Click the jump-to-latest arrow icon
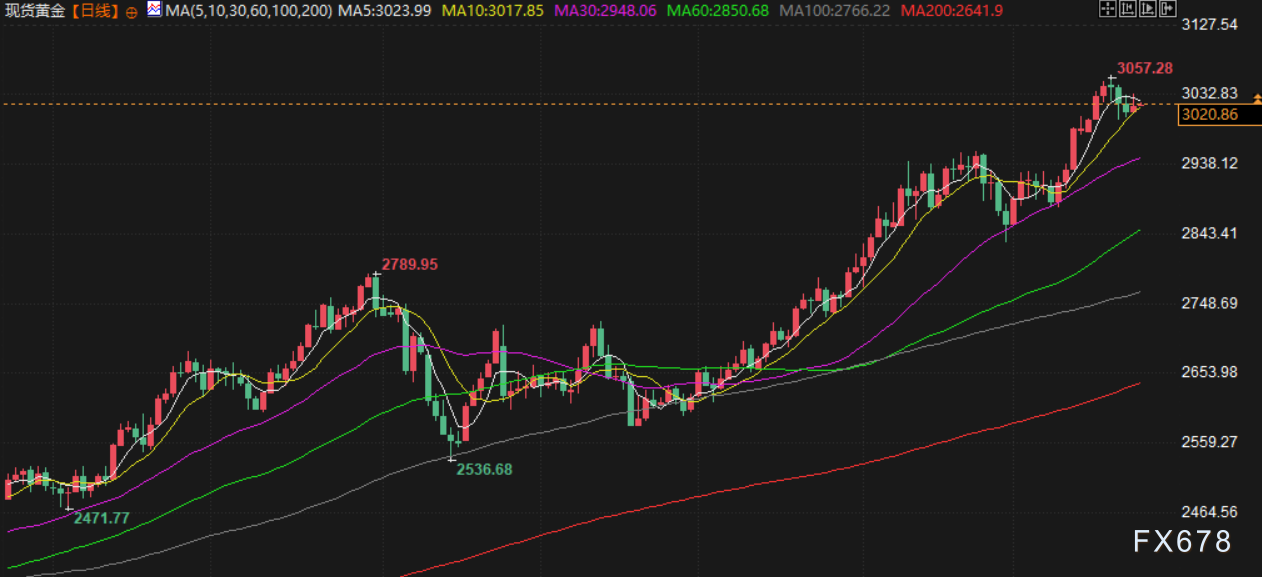This screenshot has width=1262, height=577. 1166,10
